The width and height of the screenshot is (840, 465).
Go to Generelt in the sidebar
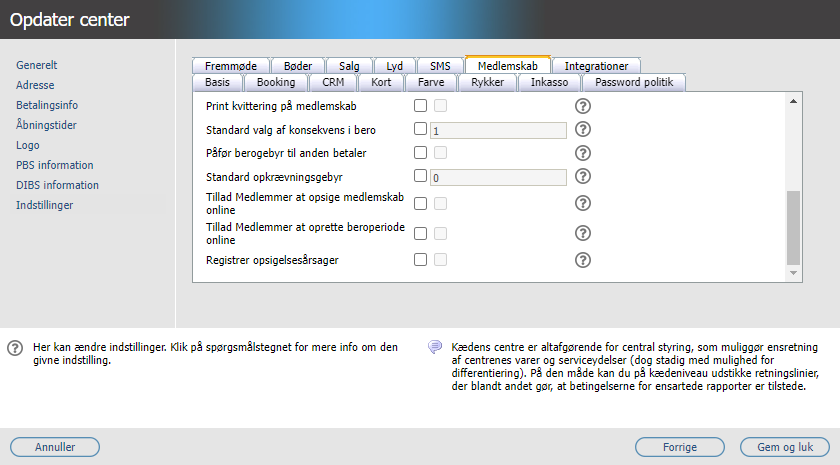coord(36,65)
